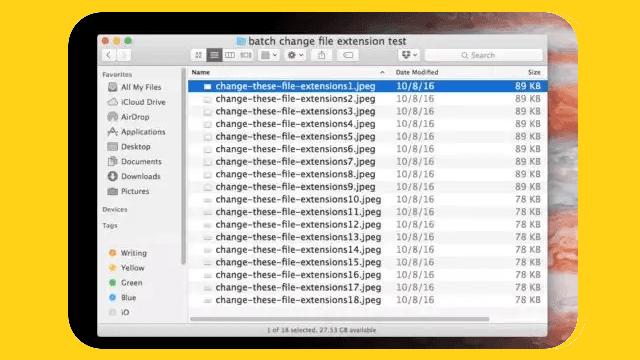The height and width of the screenshot is (360, 640).
Task: Select file change-these-file-extensions1.jpeg
Action: point(367,86)
